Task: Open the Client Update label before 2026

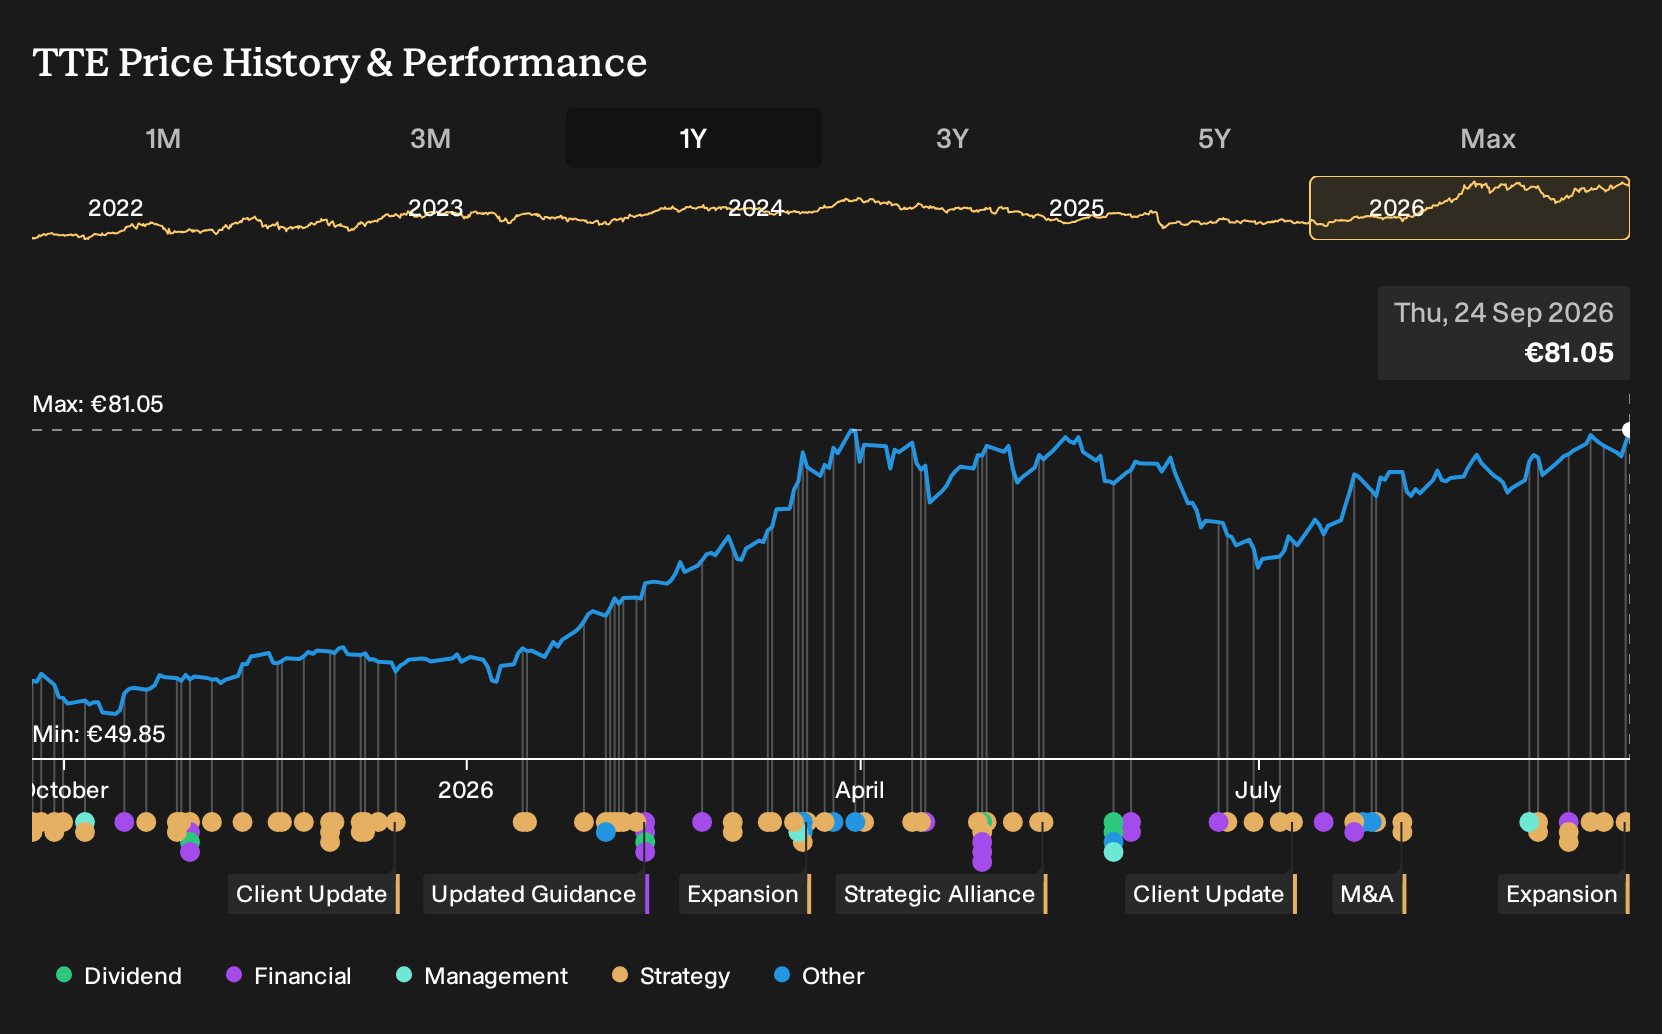Action: 313,894
